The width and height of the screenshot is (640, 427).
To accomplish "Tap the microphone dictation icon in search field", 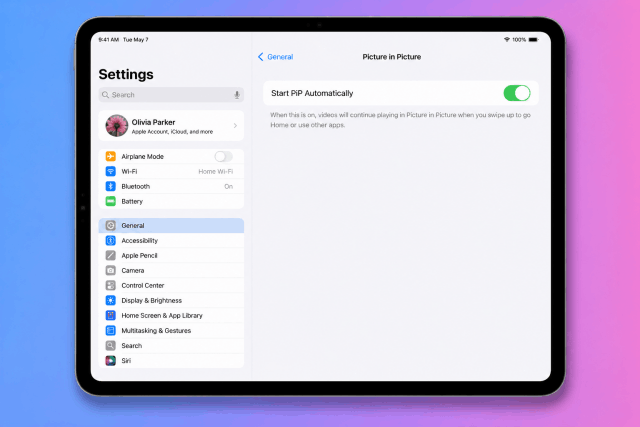I will pos(237,95).
